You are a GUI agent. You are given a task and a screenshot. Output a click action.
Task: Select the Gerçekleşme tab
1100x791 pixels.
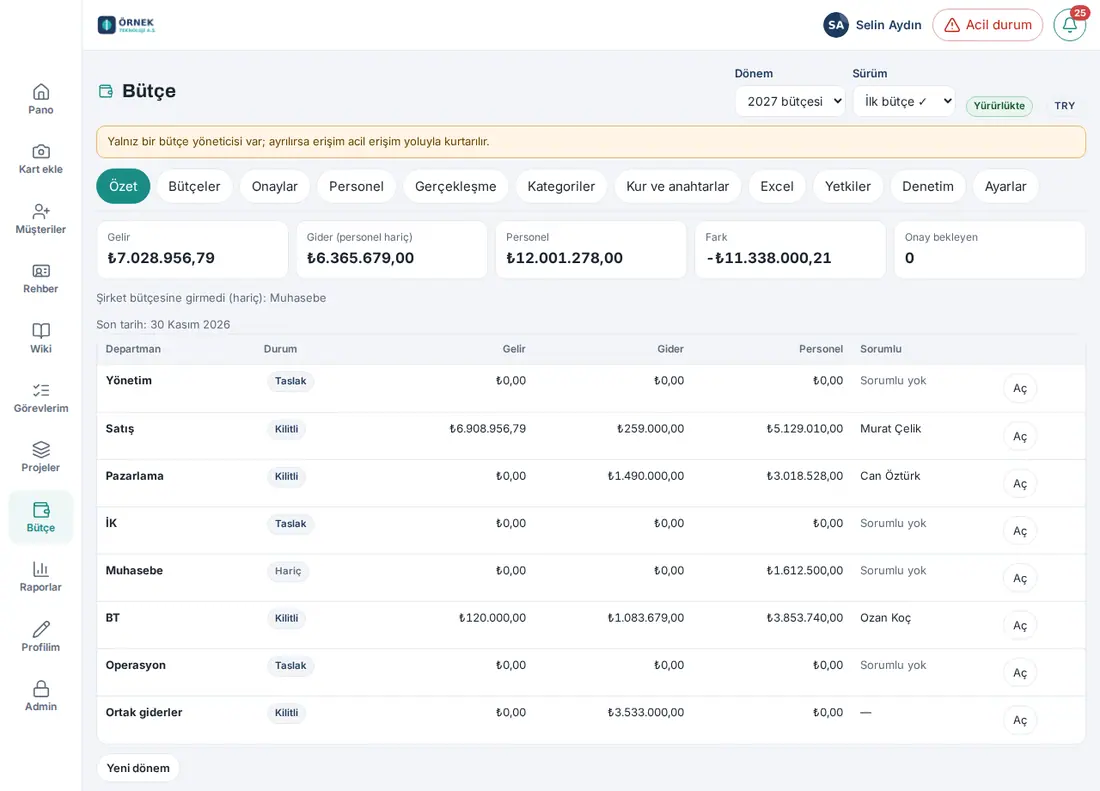(x=455, y=187)
